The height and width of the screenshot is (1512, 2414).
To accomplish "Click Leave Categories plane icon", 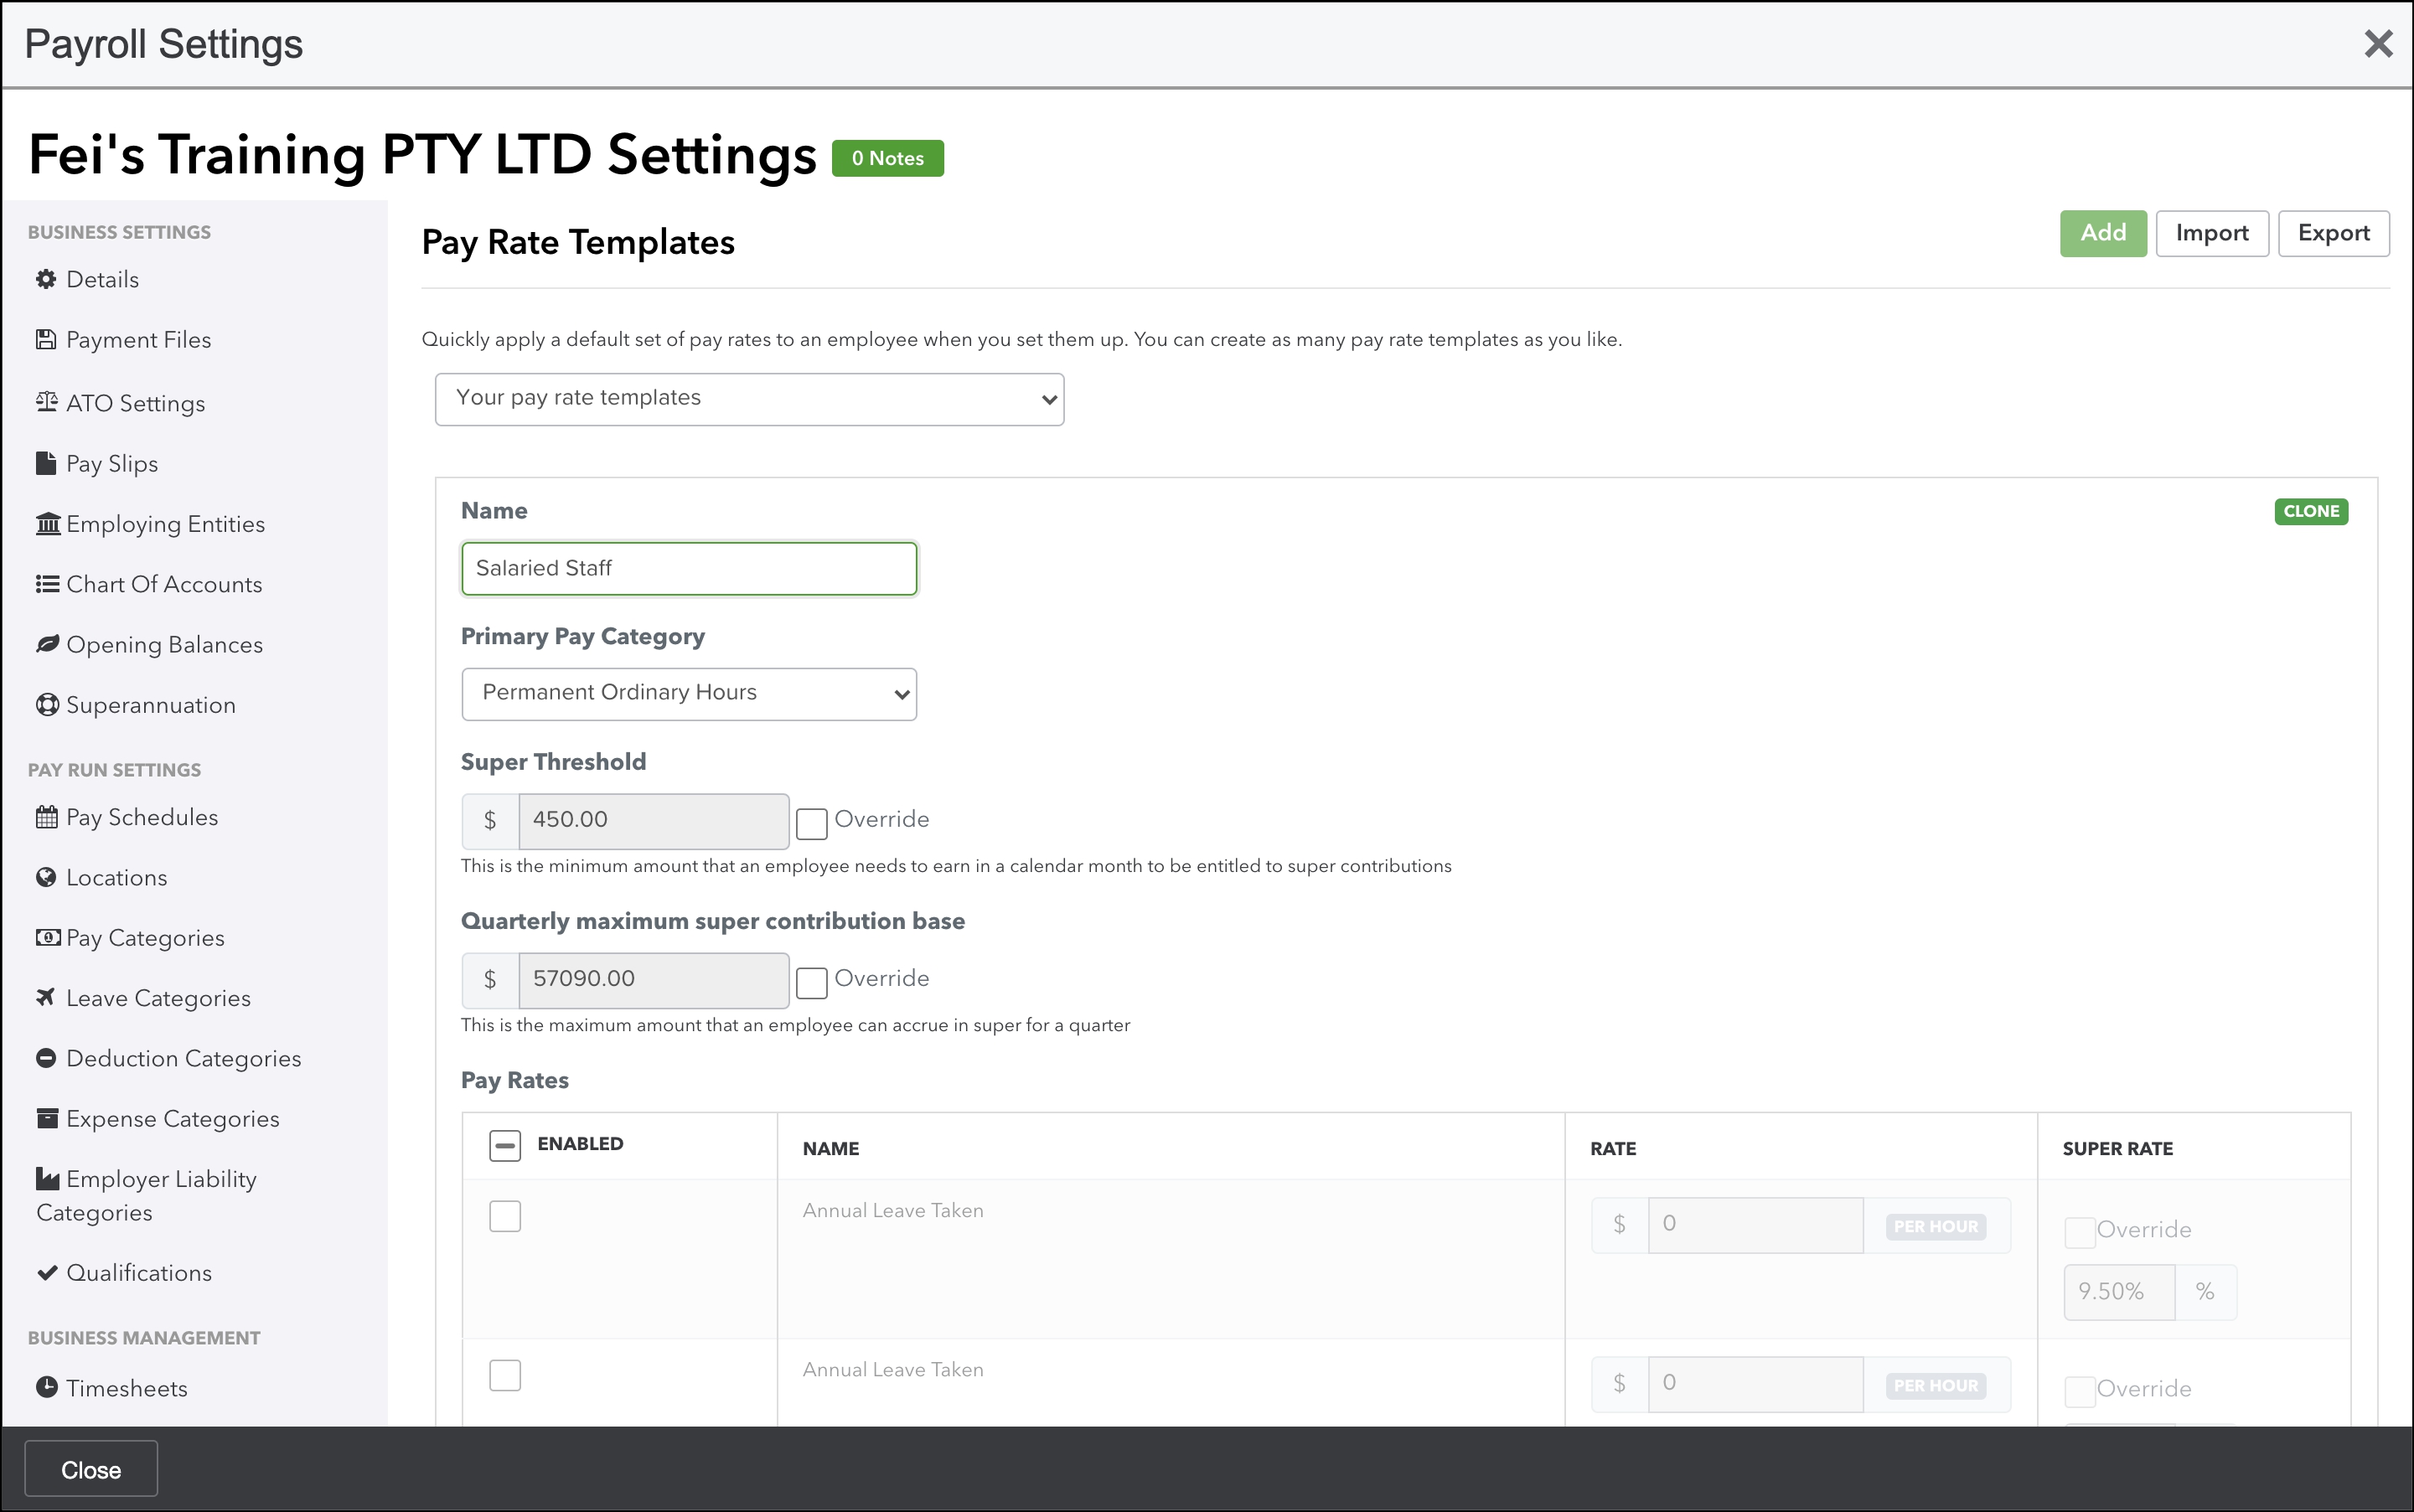I will [x=46, y=997].
